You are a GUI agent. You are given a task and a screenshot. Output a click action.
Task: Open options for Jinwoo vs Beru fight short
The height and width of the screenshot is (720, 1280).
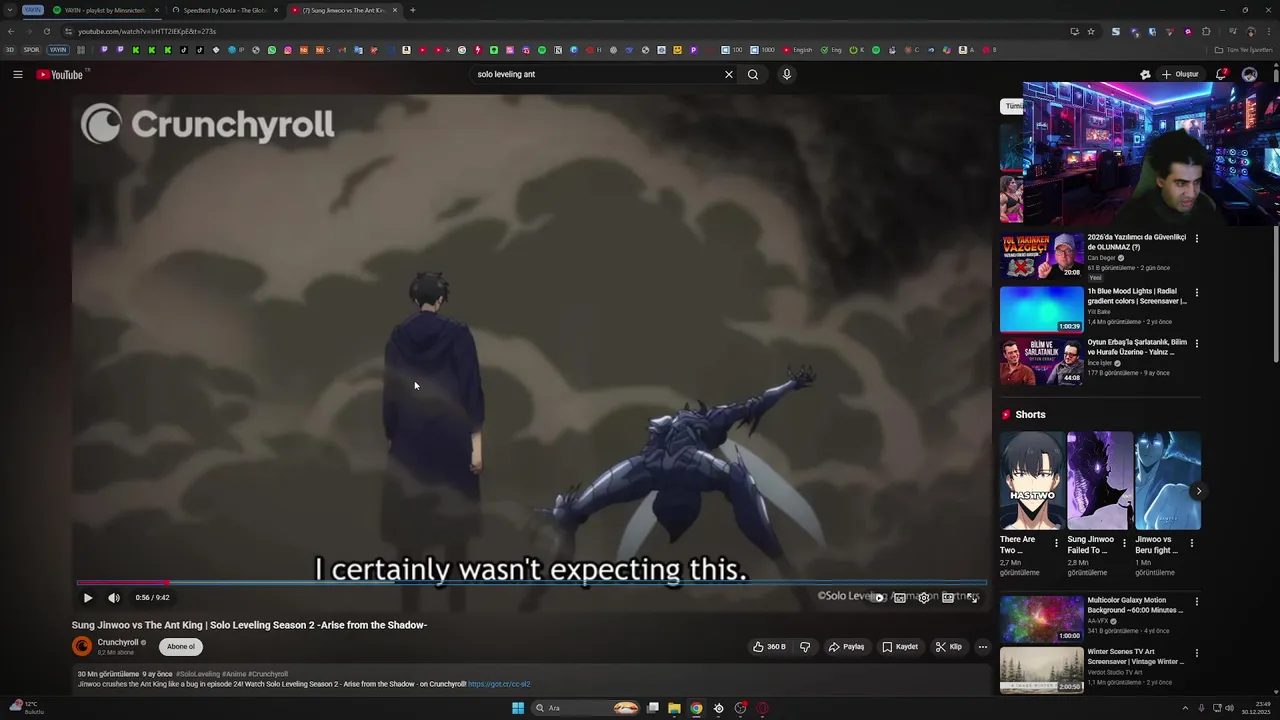1191,543
